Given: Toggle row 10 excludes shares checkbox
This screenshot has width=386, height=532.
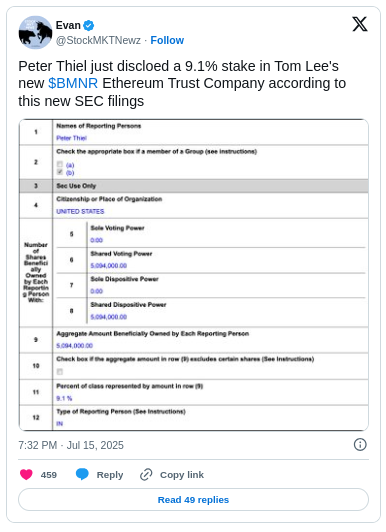Looking at the screenshot, I should (x=60, y=372).
